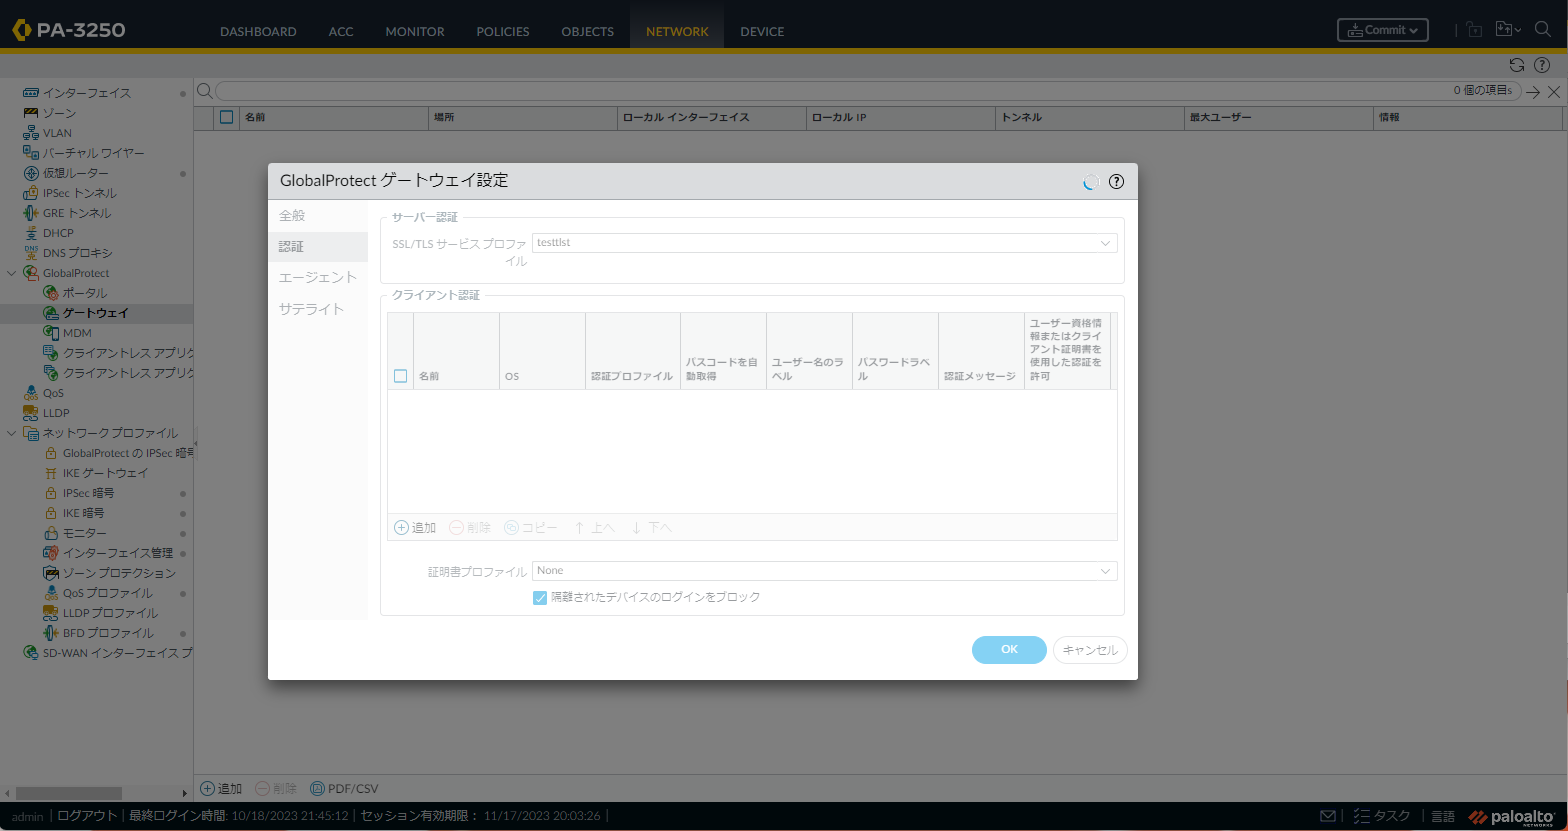Collapse the GlobalProtect tree node

pos(12,273)
